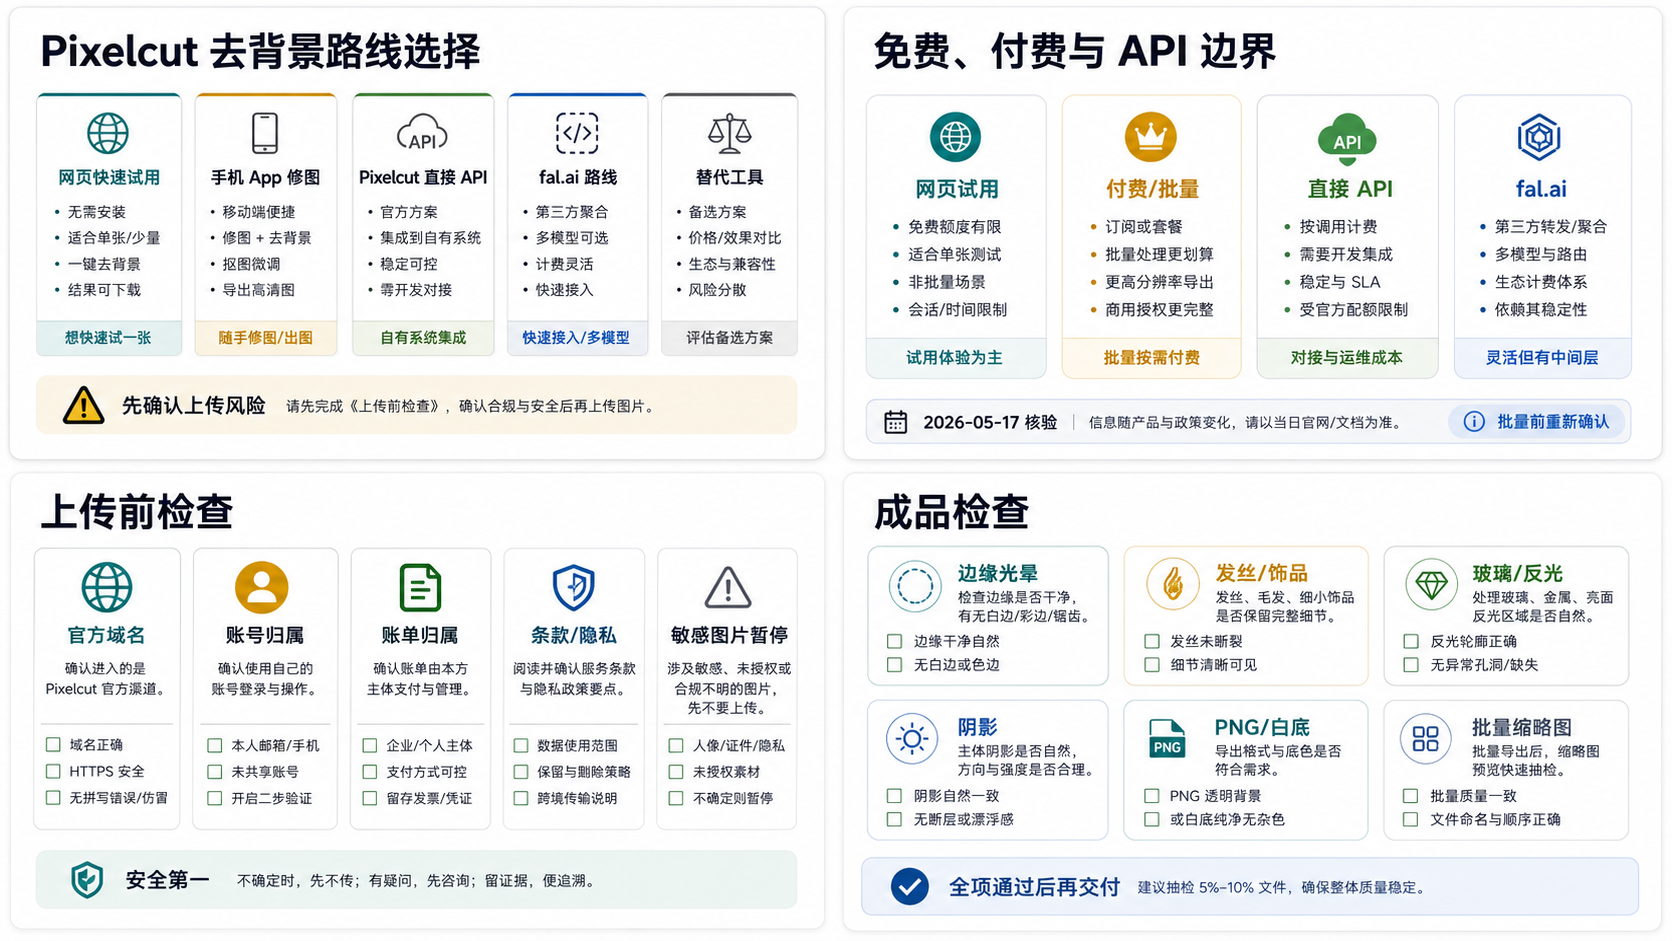Click the green API cloud icon above 直接 API
The image size is (1672, 941).
(x=1347, y=139)
